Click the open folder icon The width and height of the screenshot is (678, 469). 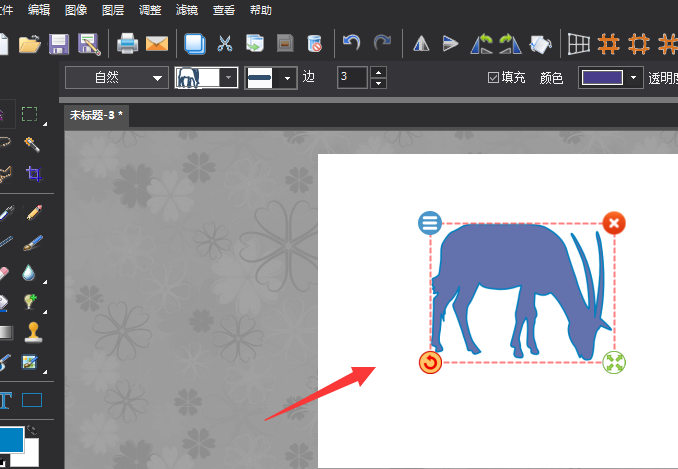pyautogui.click(x=29, y=43)
